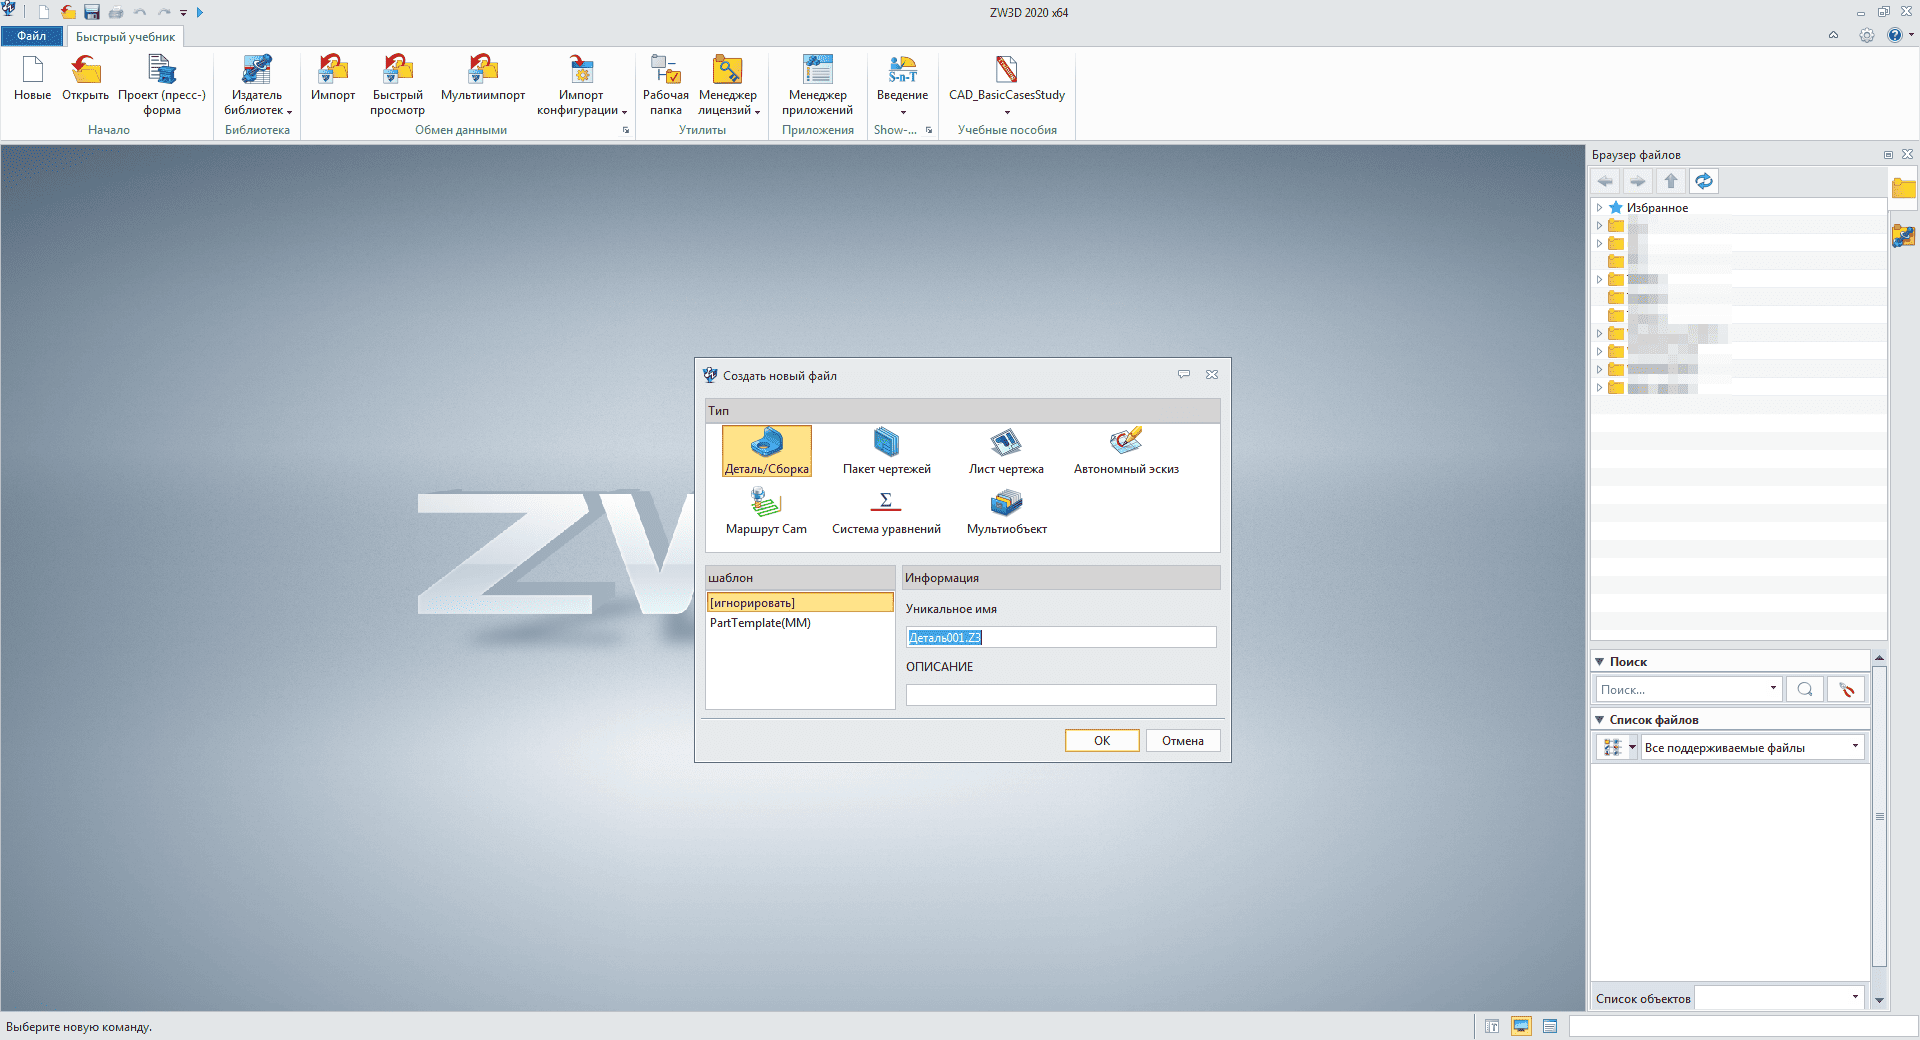Screen dimensions: 1920x1040
Task: Click the large folder icon beside file browser
Action: point(1903,187)
